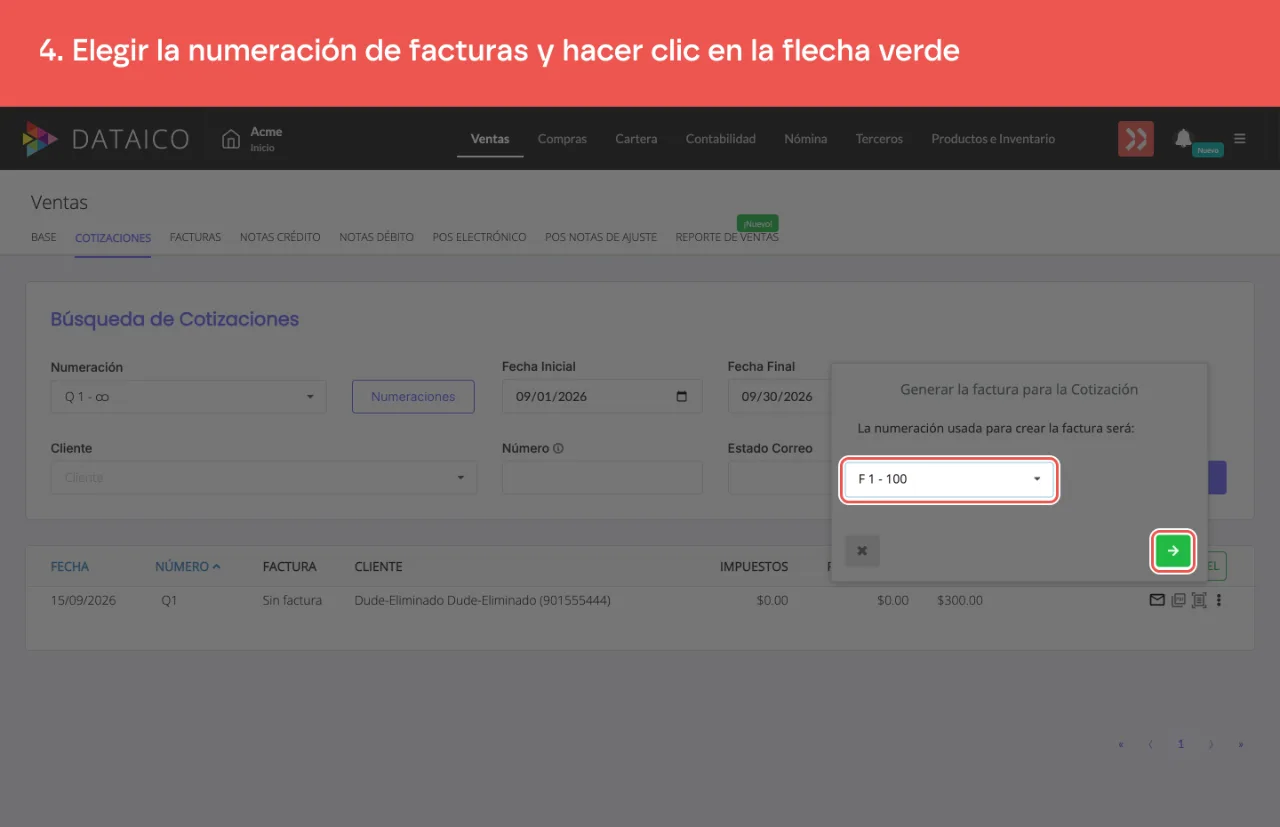Open the Compras menu

click(562, 139)
